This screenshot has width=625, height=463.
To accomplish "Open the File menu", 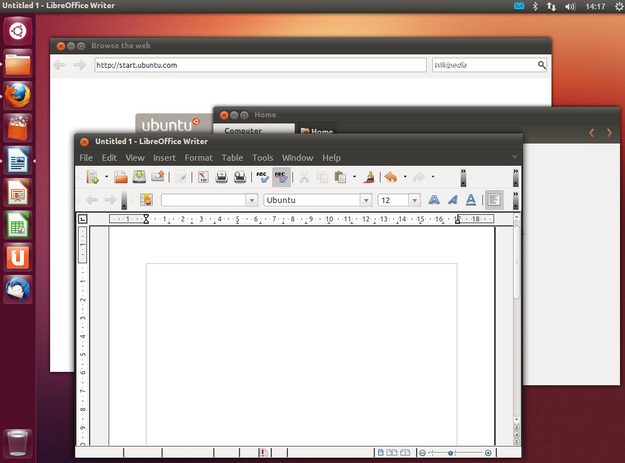I will 86,158.
